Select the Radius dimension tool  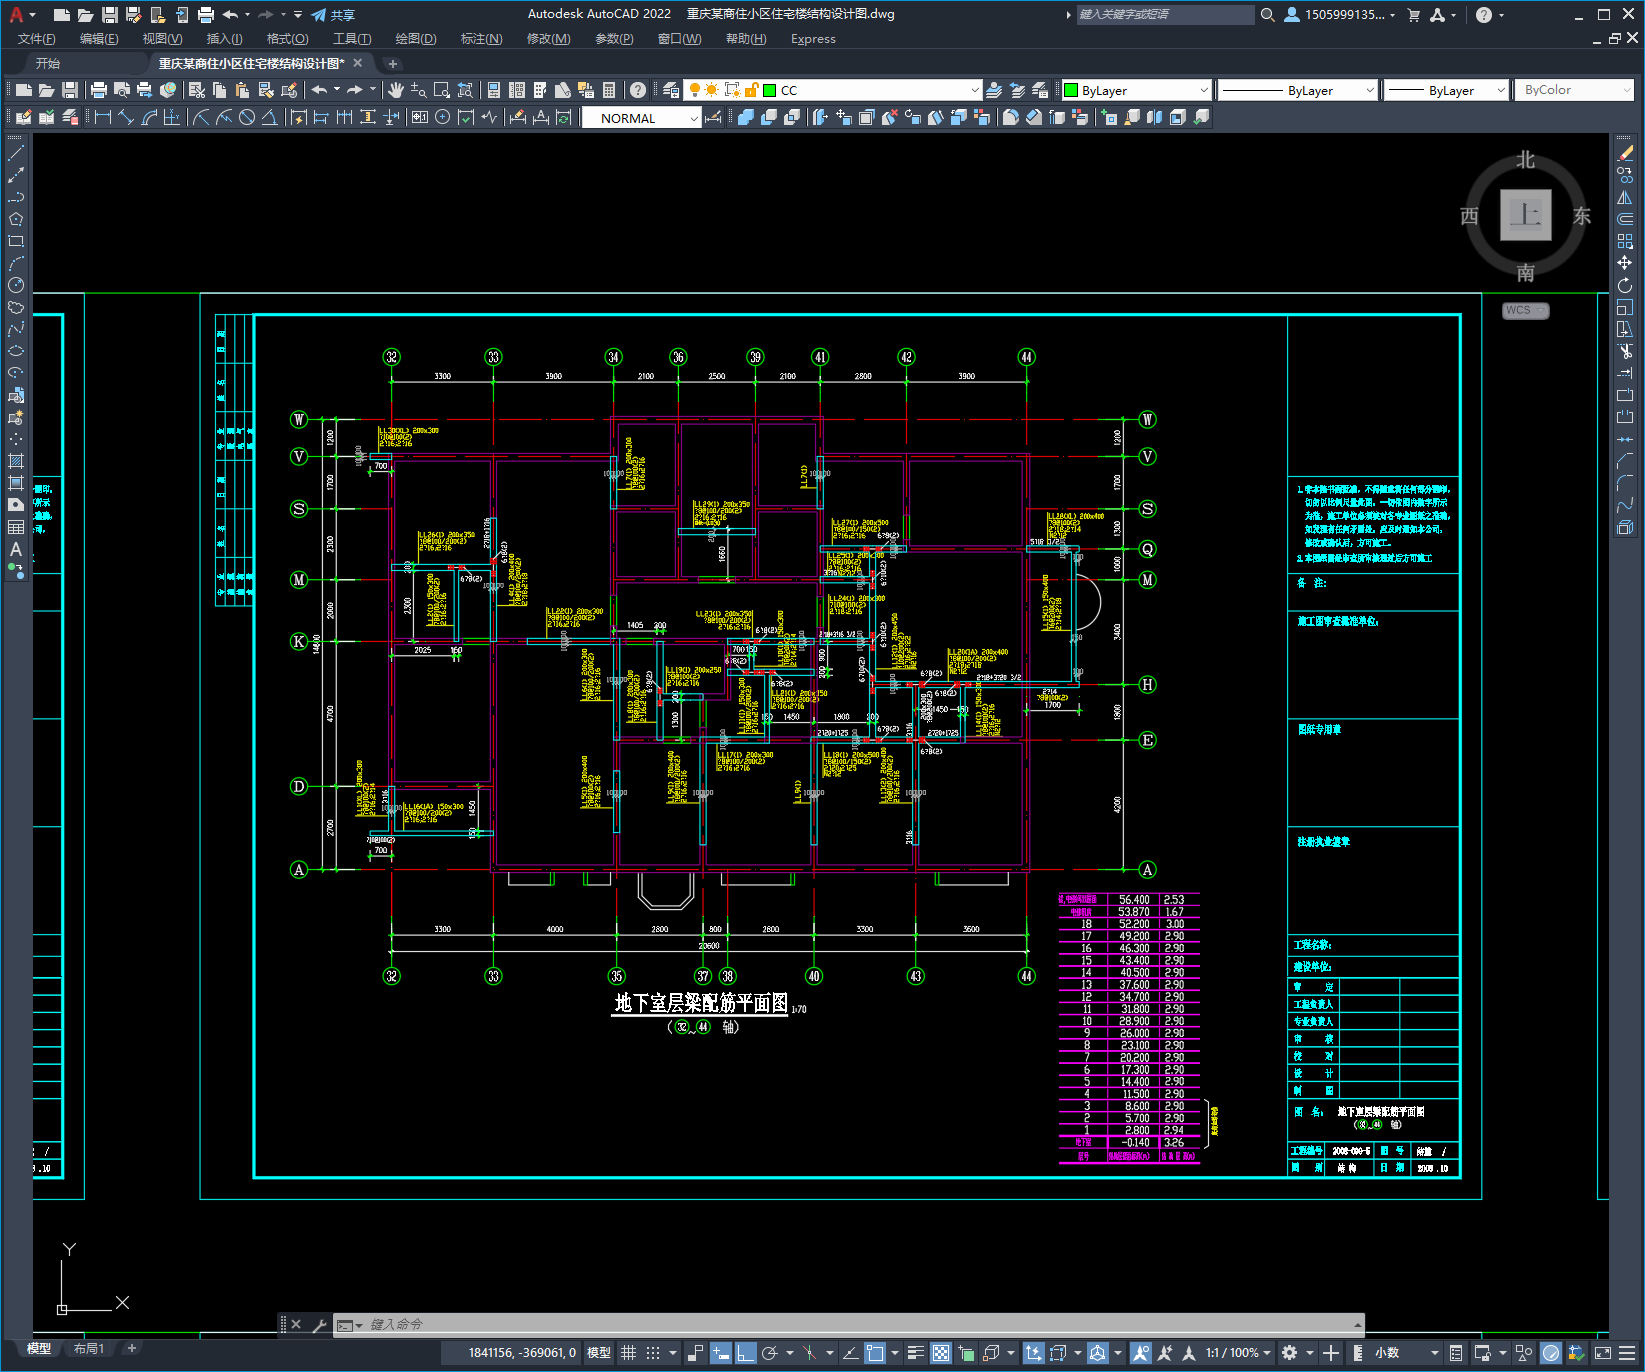(x=201, y=117)
